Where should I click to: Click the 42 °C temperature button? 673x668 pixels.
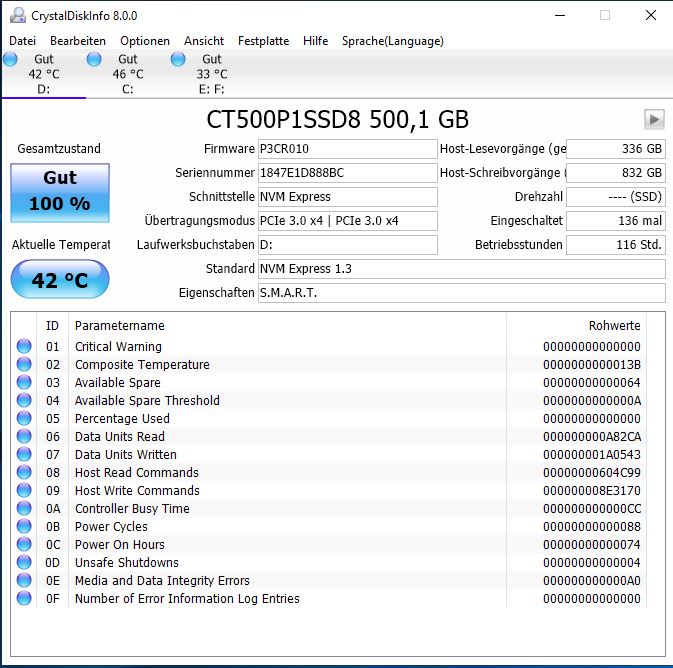60,279
